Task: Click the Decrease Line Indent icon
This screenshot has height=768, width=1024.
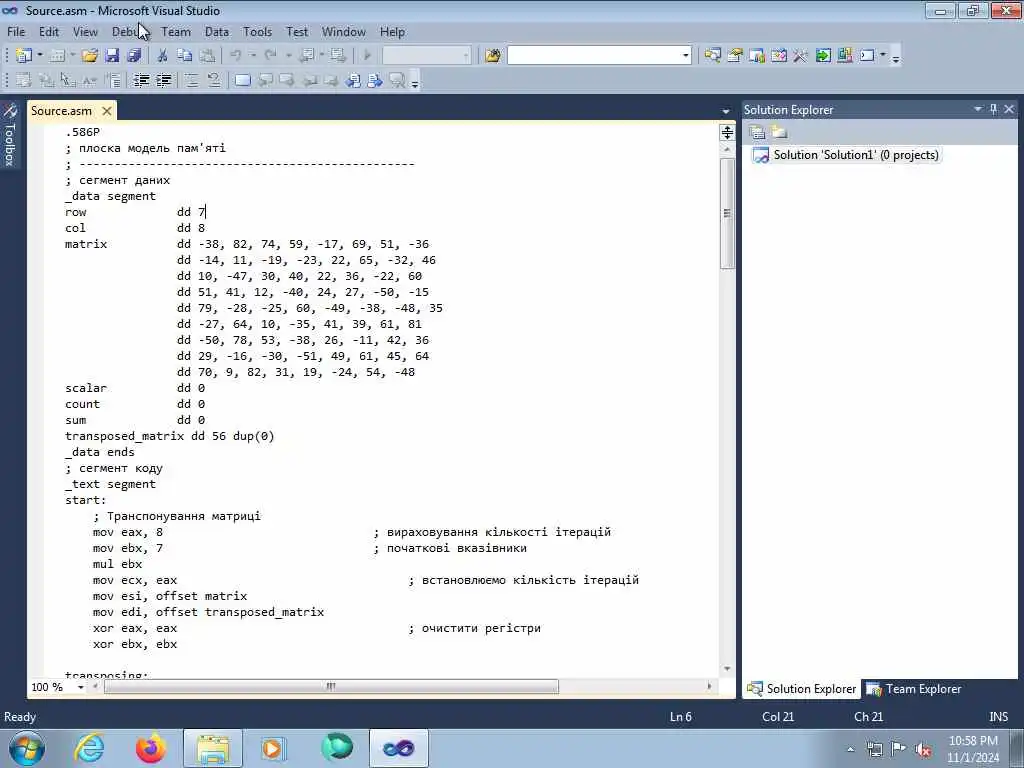Action: (141, 80)
